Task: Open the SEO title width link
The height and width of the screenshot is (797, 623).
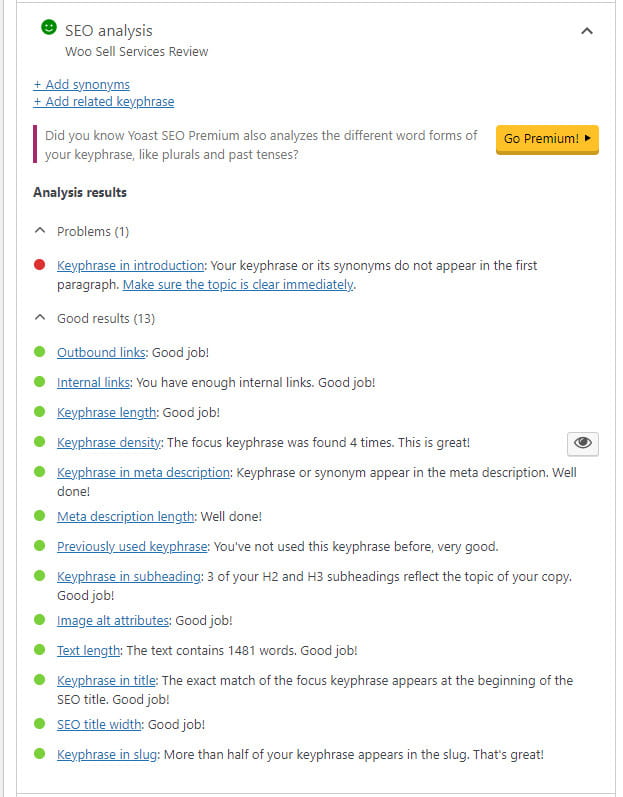Action: tap(100, 724)
